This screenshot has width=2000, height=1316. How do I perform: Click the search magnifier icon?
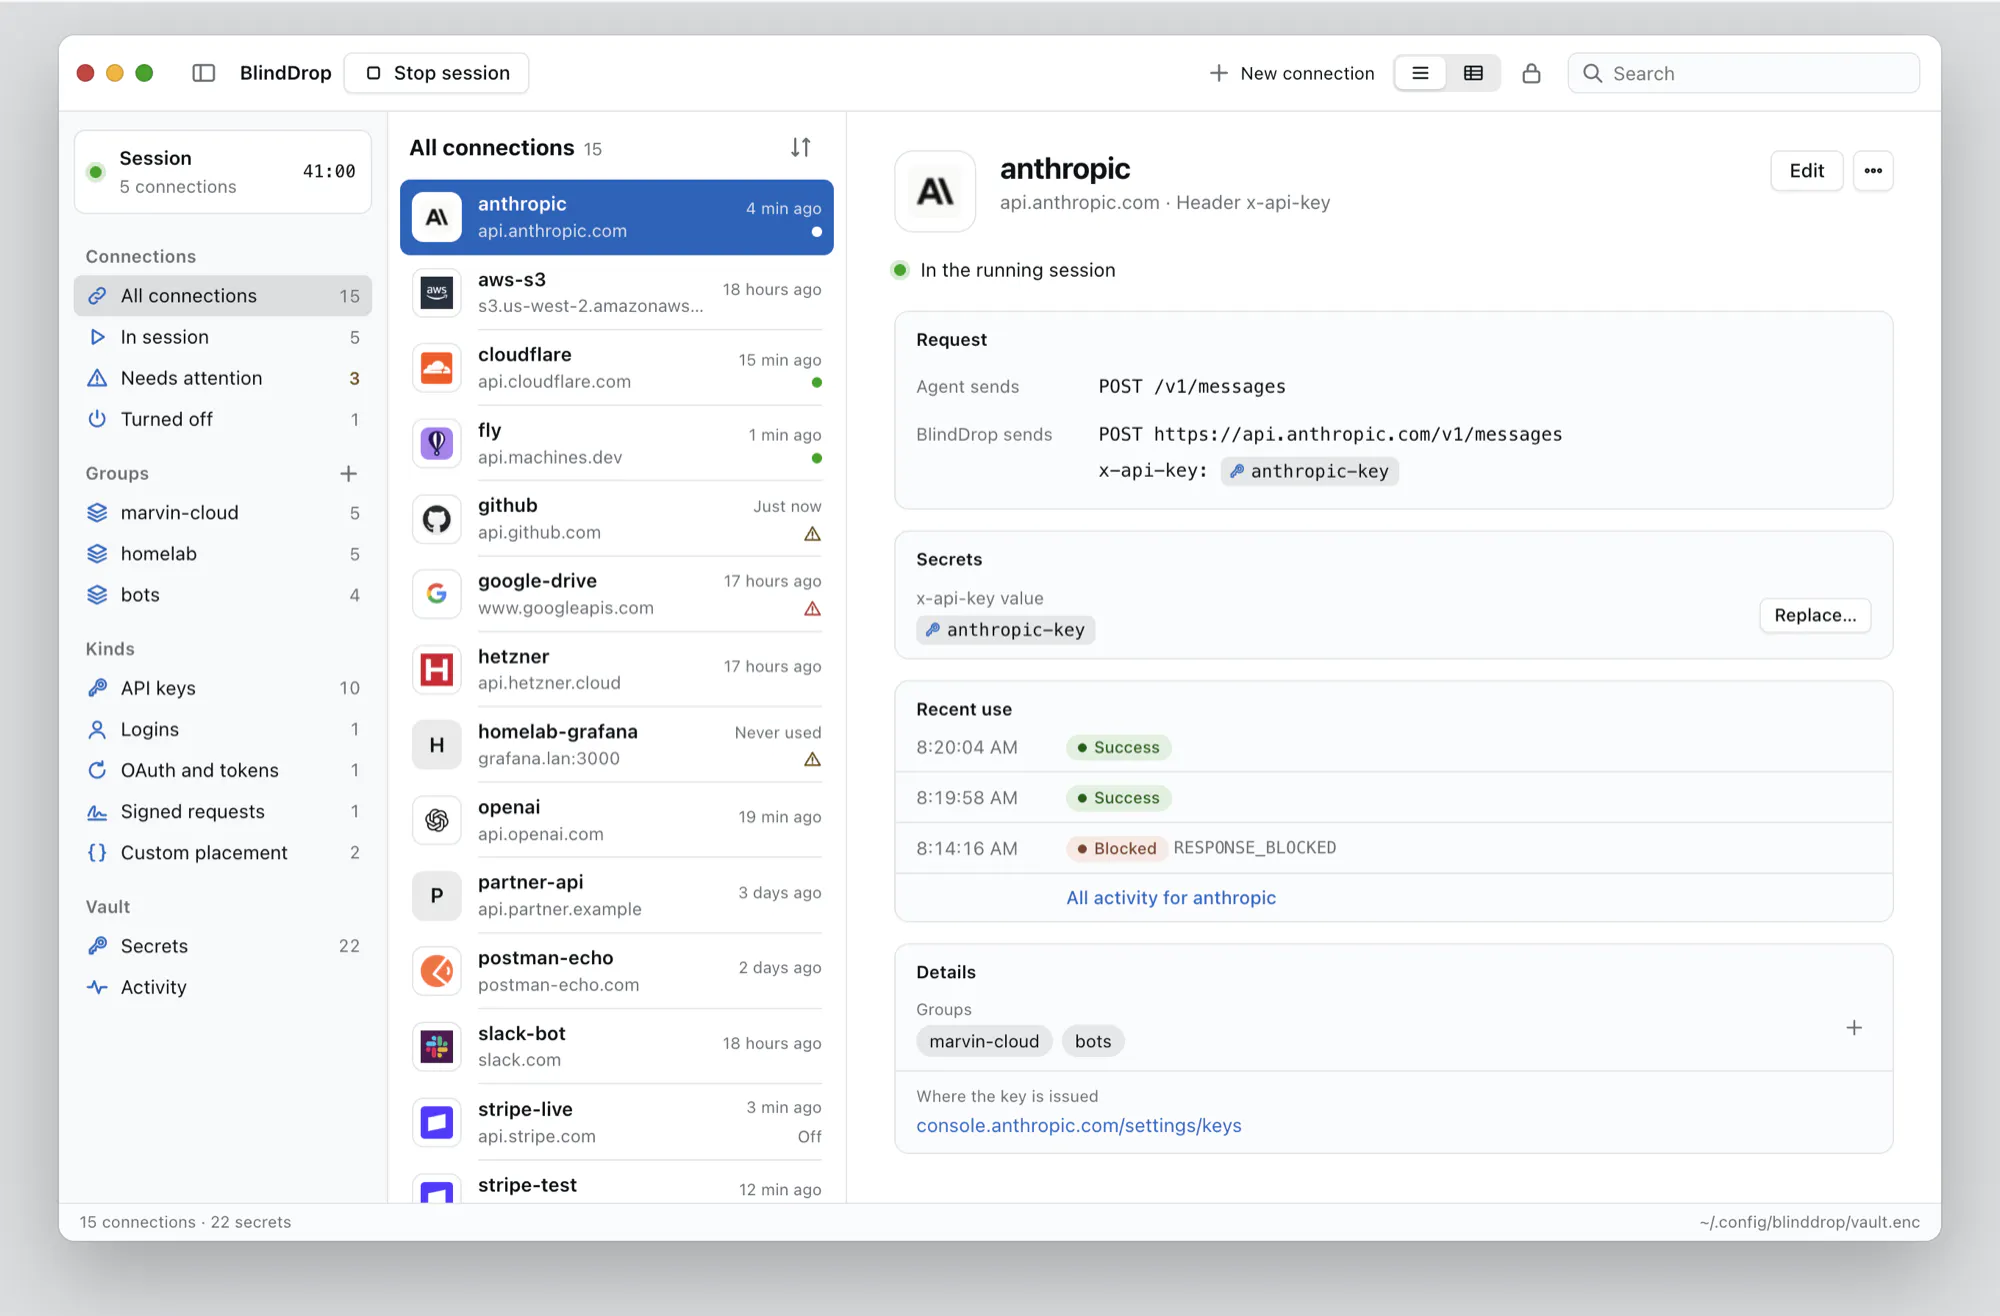click(x=1593, y=73)
